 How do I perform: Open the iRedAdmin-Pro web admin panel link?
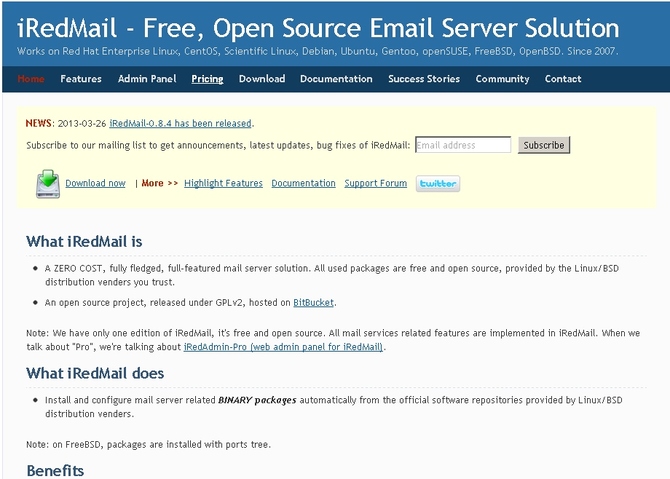(283, 347)
